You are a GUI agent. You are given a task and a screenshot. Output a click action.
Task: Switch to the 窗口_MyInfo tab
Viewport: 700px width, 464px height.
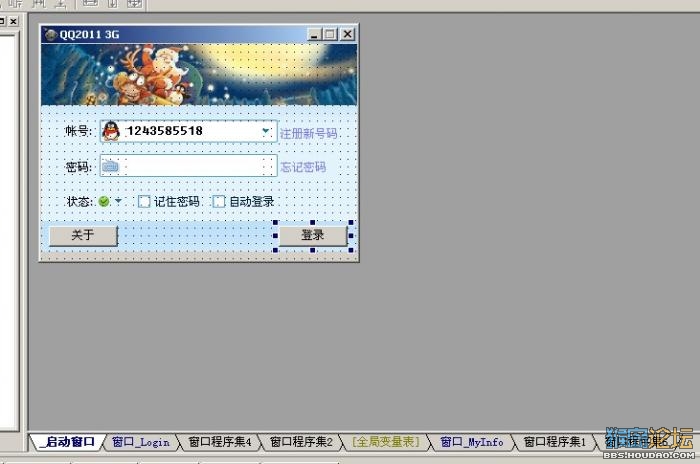471,442
